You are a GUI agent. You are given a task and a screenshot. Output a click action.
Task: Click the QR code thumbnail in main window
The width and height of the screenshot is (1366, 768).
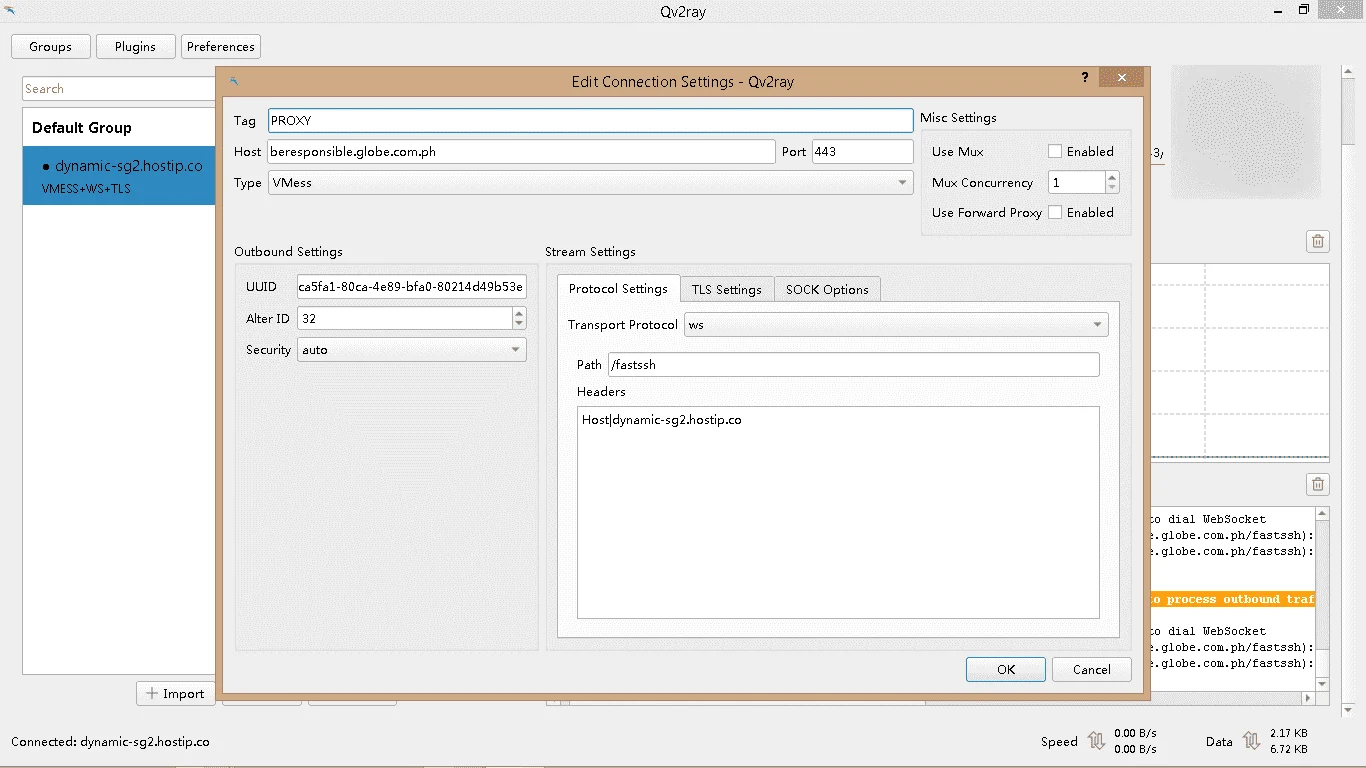1246,133
